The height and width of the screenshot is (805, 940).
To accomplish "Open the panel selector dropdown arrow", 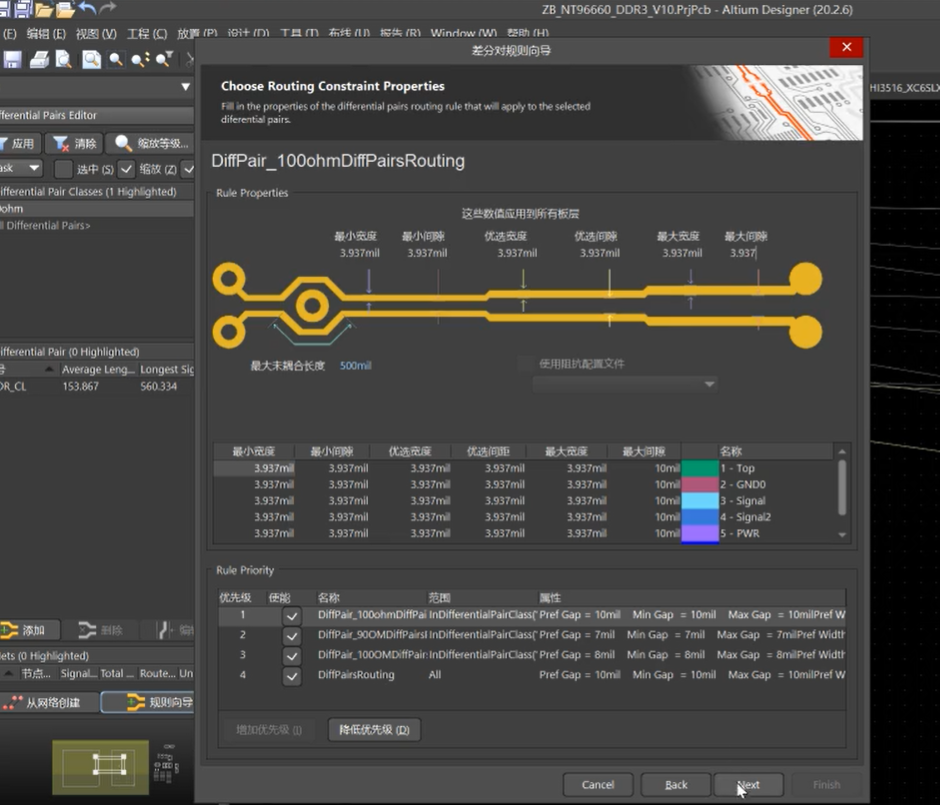I will pos(185,87).
